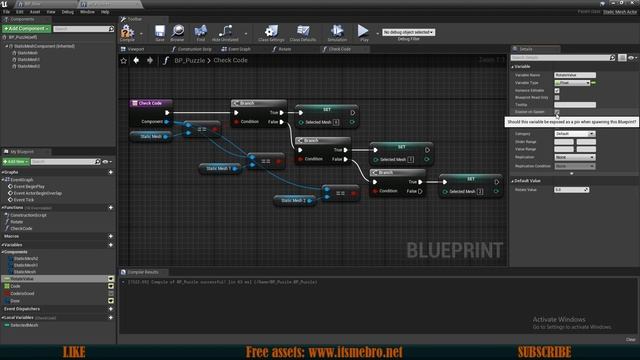Add a new graph with the Graphs plus icon
This screenshot has height=360, width=640.
(x=111, y=172)
